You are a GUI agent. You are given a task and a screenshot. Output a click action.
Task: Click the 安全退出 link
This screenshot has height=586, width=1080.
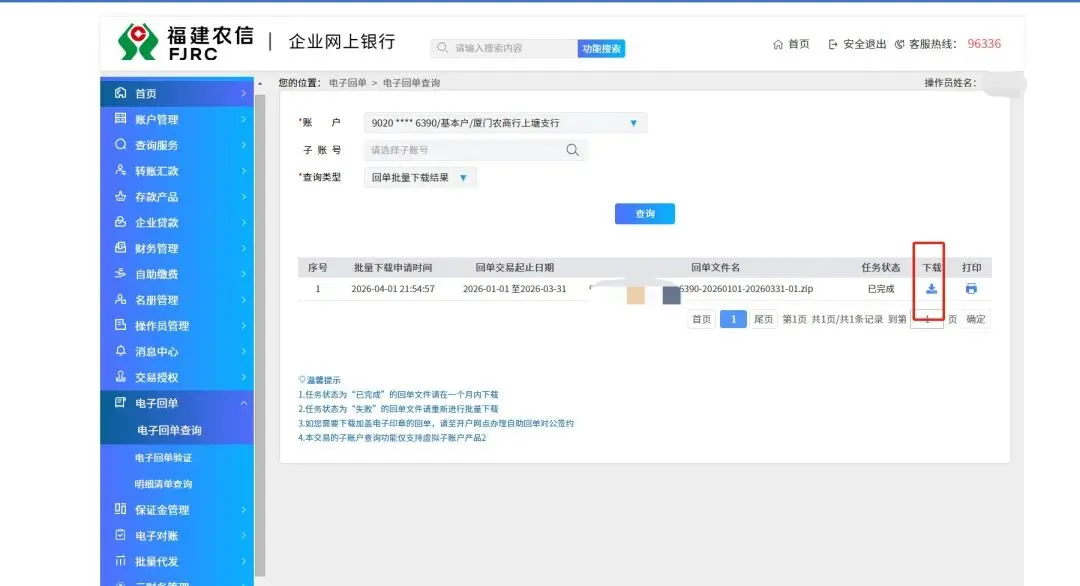[x=864, y=44]
